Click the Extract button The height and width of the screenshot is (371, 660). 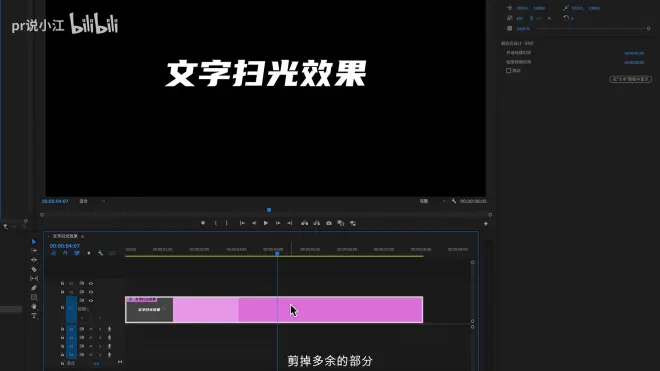317,223
